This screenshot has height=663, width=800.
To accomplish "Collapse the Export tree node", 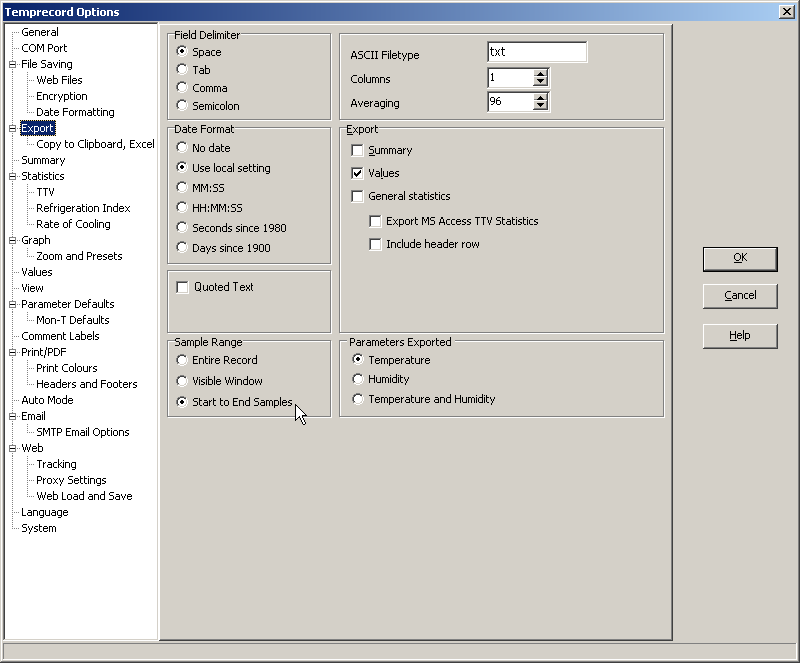I will [12, 128].
